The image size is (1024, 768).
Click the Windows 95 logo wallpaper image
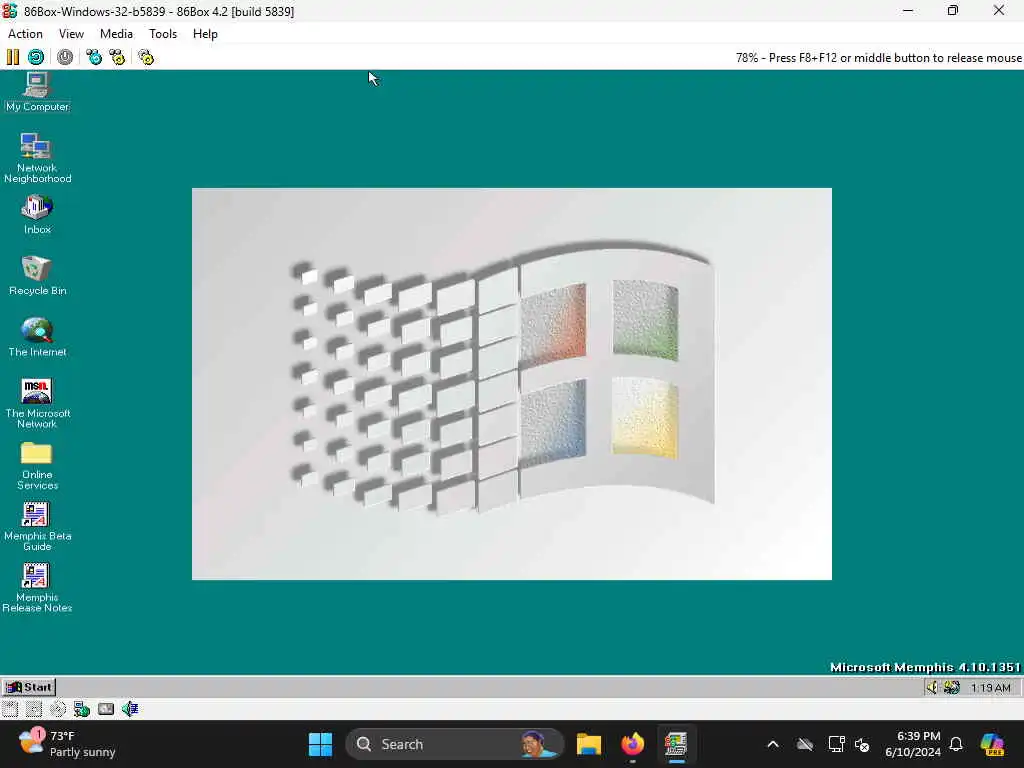pyautogui.click(x=512, y=384)
